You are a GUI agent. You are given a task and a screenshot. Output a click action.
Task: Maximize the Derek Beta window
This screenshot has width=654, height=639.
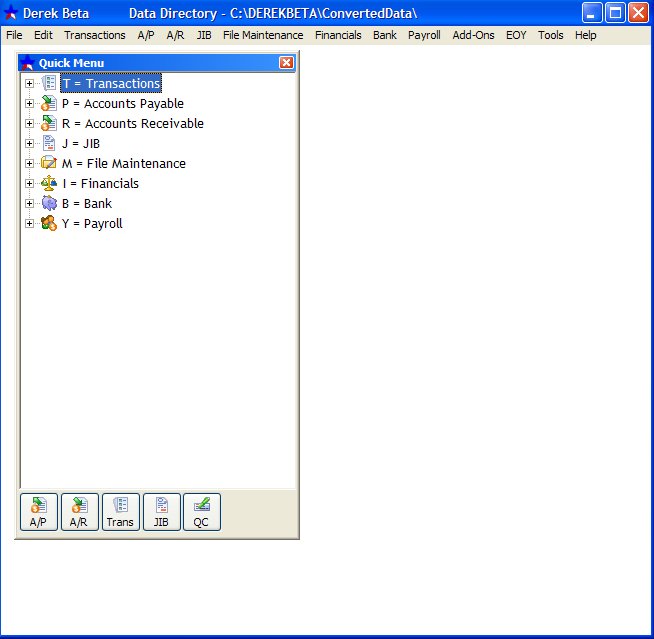tap(615, 13)
